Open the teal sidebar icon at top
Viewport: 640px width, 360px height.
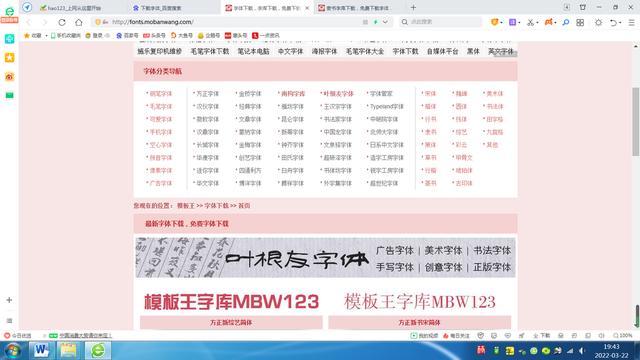9,39
